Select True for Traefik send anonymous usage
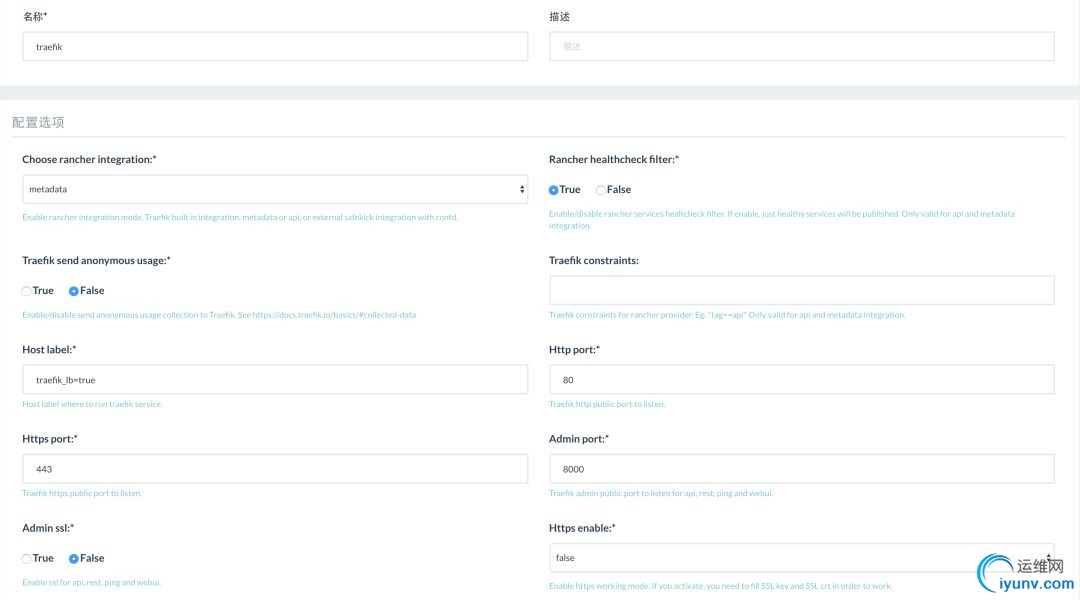1080x600 pixels. pos(26,291)
